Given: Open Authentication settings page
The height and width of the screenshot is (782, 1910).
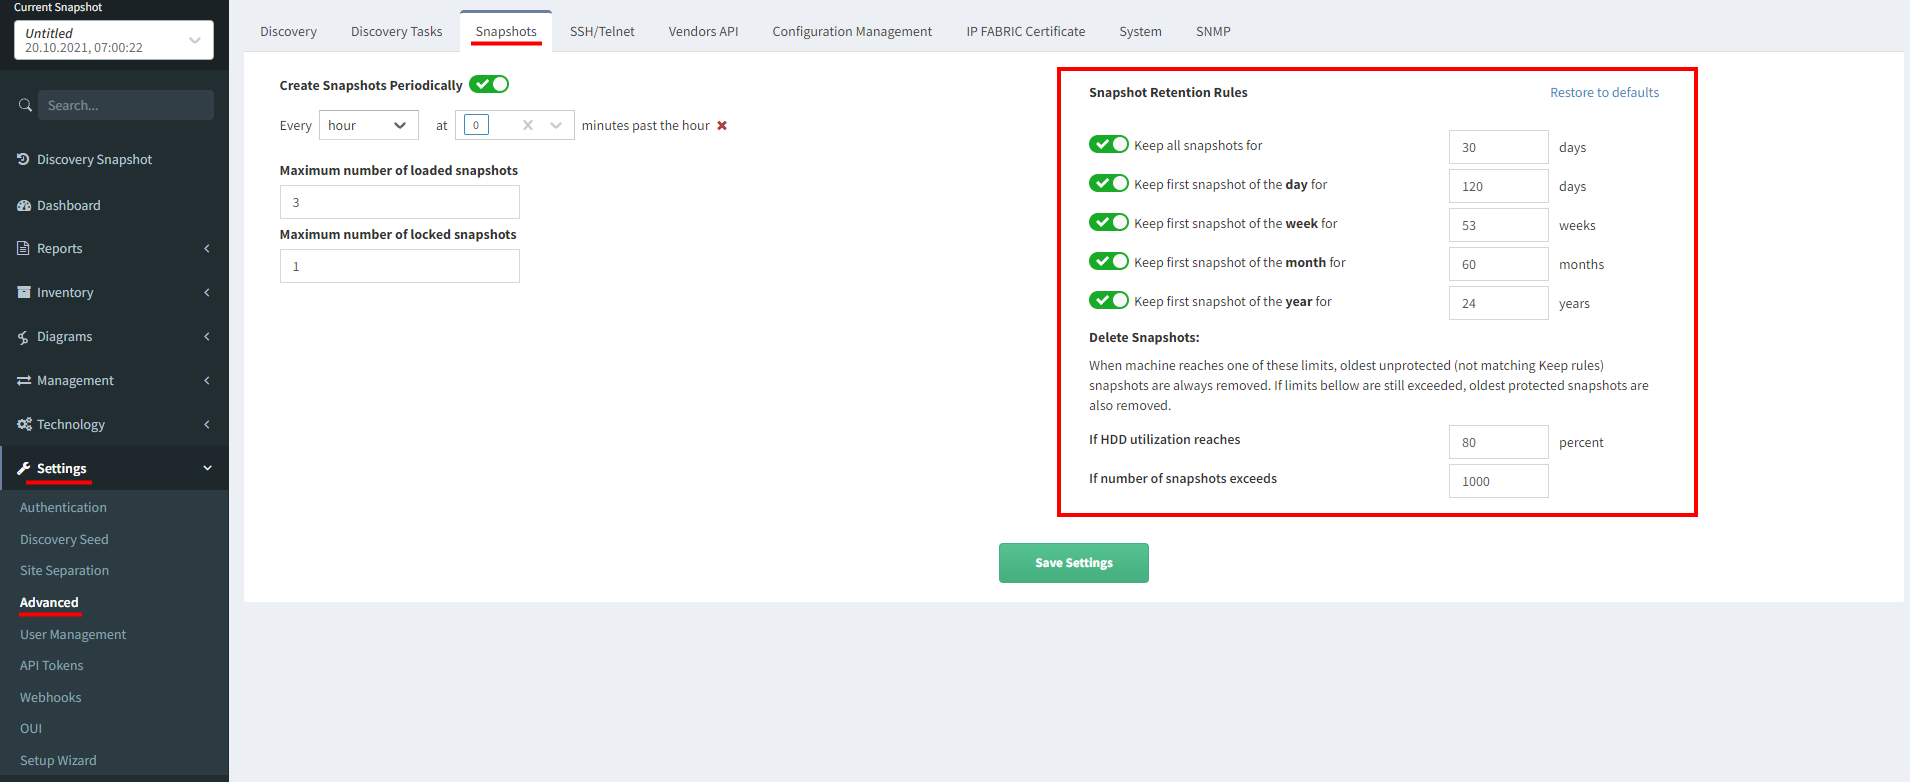Looking at the screenshot, I should (x=63, y=507).
